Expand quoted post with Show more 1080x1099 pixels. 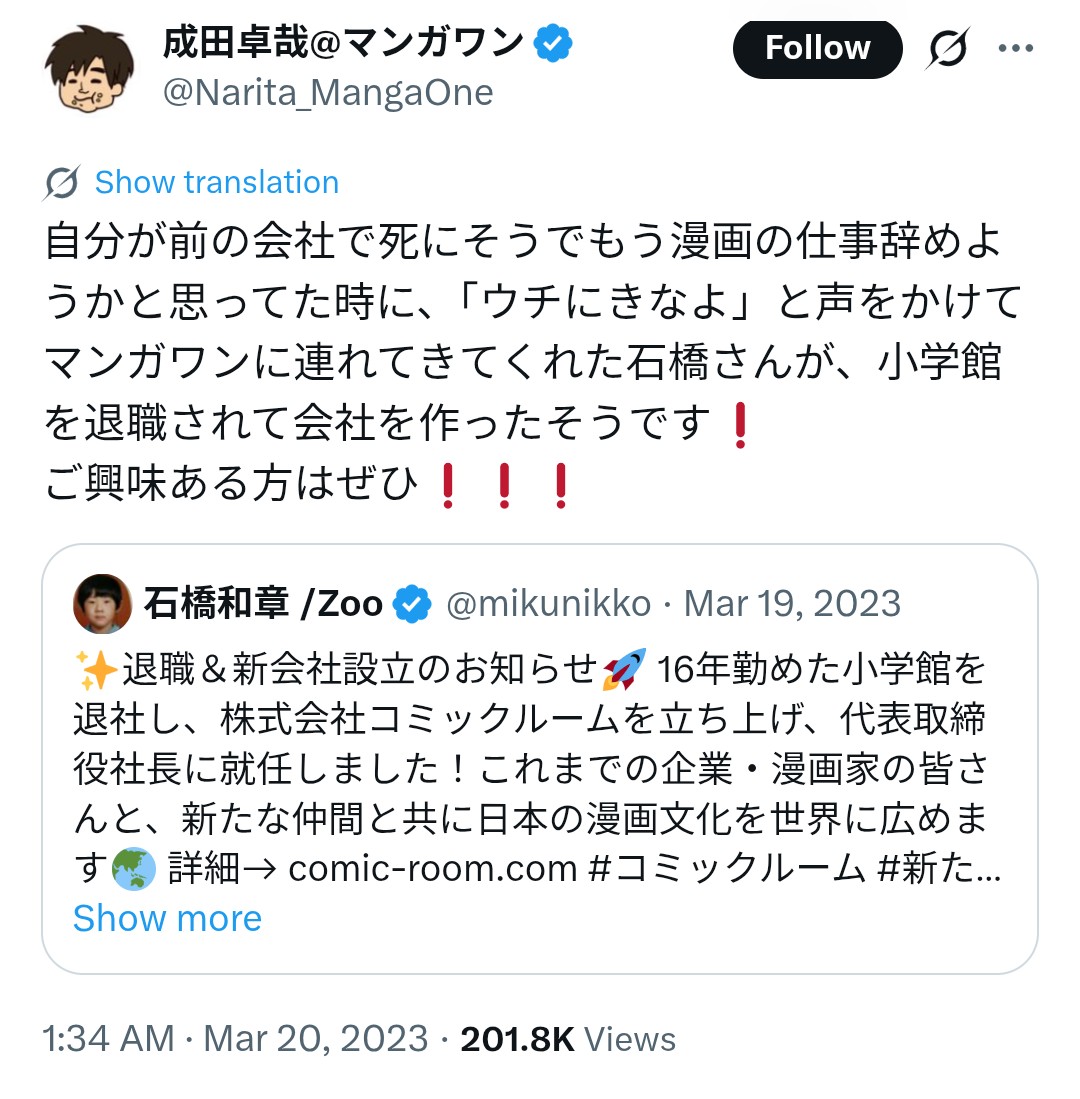pyautogui.click(x=167, y=918)
